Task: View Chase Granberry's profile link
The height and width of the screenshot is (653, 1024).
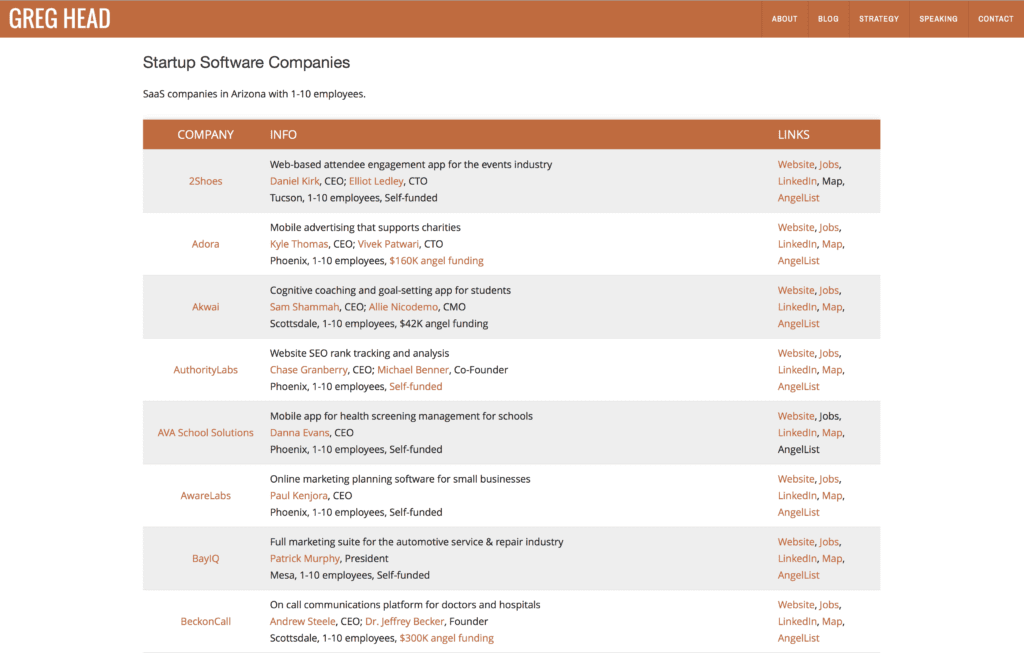Action: [x=309, y=370]
